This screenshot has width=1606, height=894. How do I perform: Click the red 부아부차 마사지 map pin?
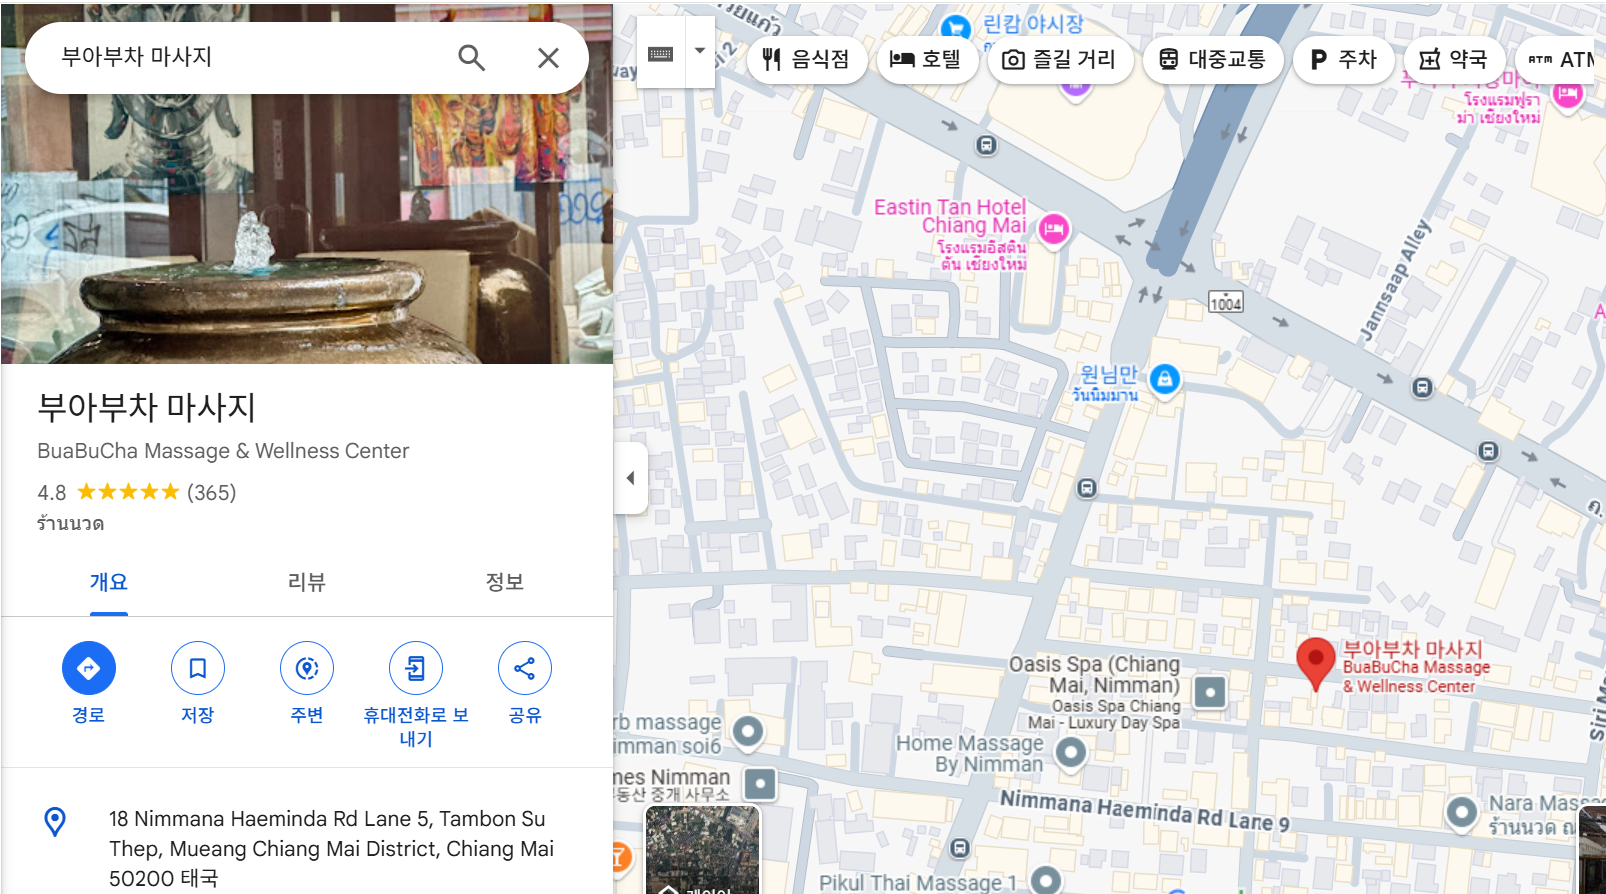(x=1316, y=663)
